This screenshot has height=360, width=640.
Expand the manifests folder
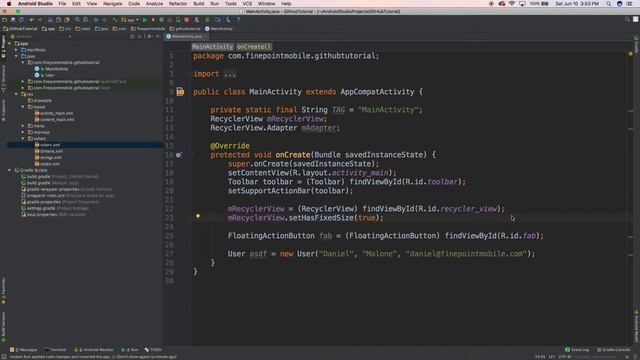coord(16,50)
